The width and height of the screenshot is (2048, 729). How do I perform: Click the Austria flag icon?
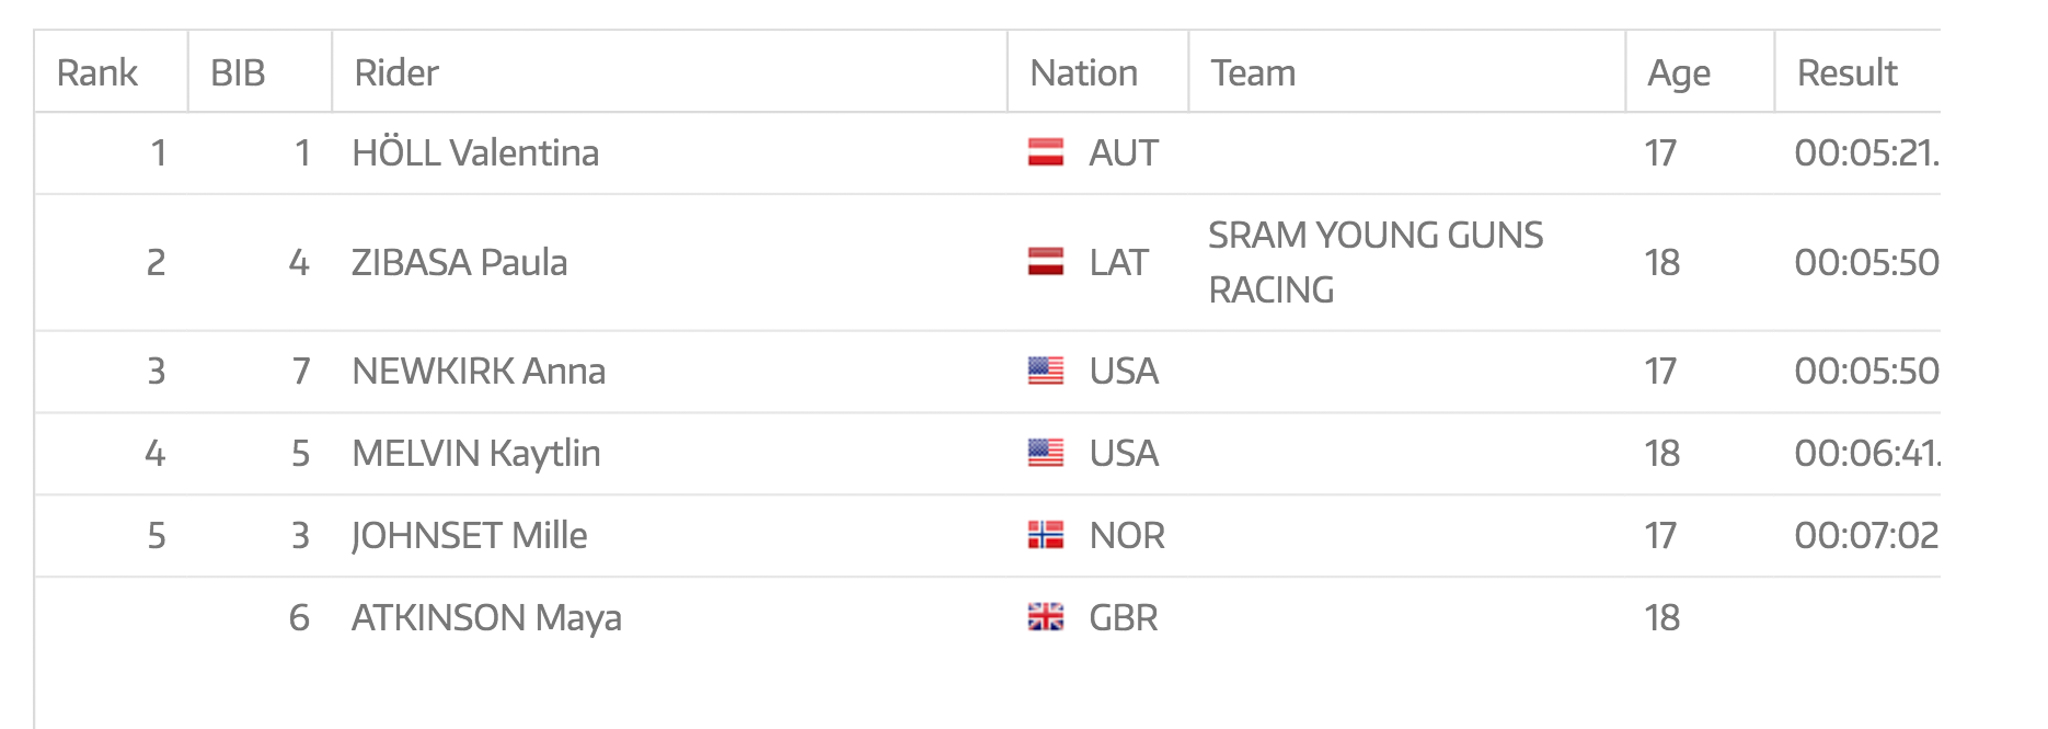(x=1045, y=153)
